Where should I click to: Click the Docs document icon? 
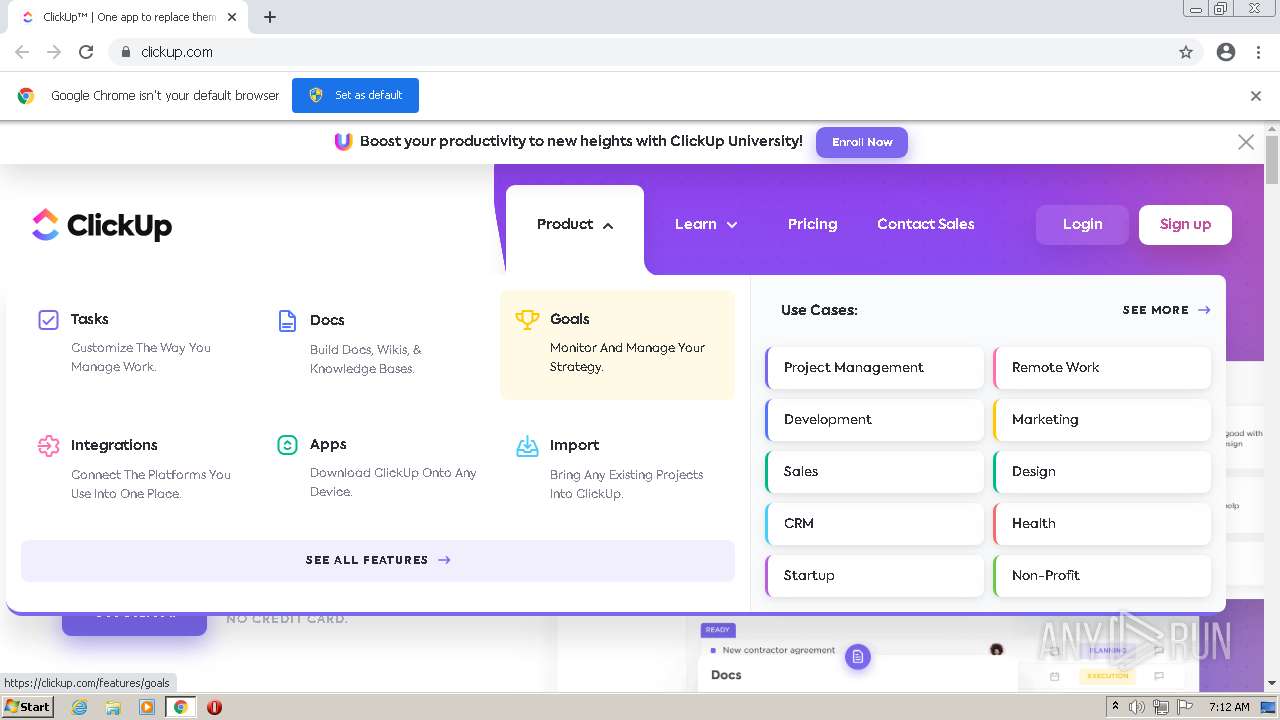(x=287, y=321)
